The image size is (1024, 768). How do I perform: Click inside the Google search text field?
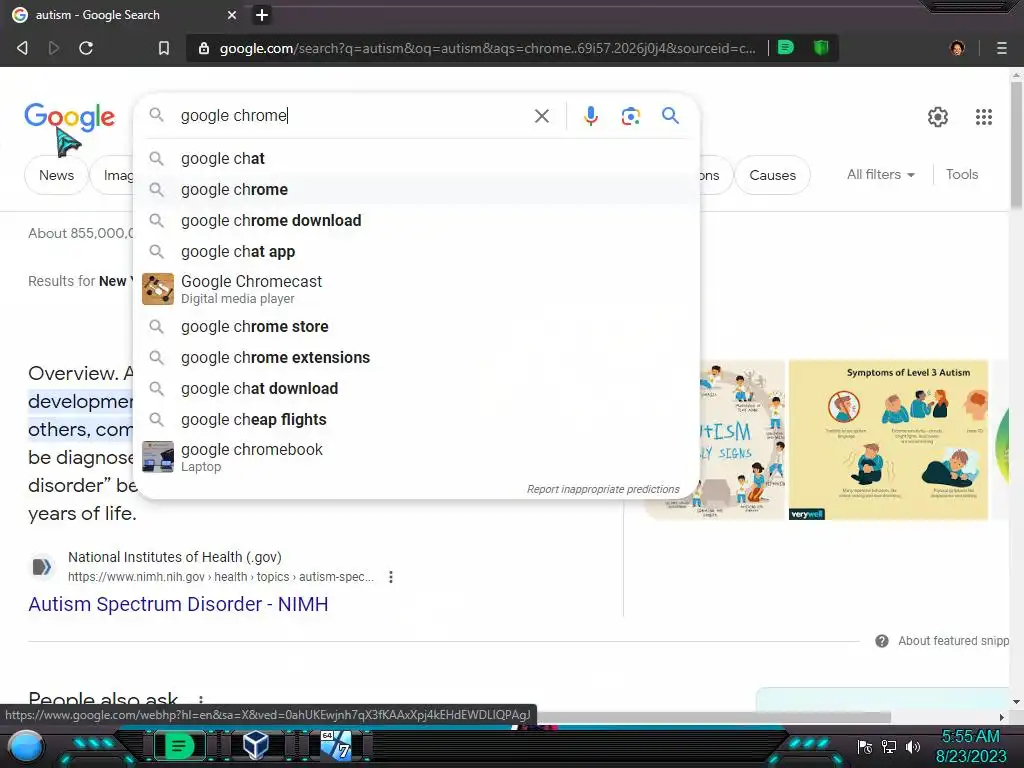353,116
